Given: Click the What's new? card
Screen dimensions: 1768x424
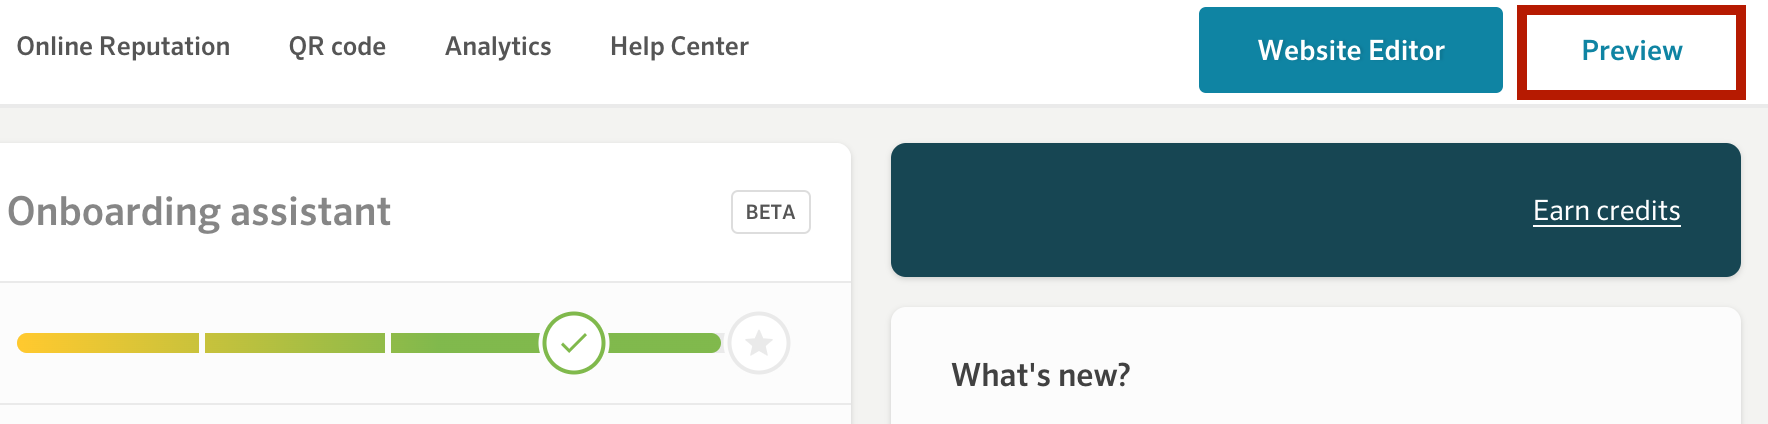Looking at the screenshot, I should click(x=1316, y=366).
